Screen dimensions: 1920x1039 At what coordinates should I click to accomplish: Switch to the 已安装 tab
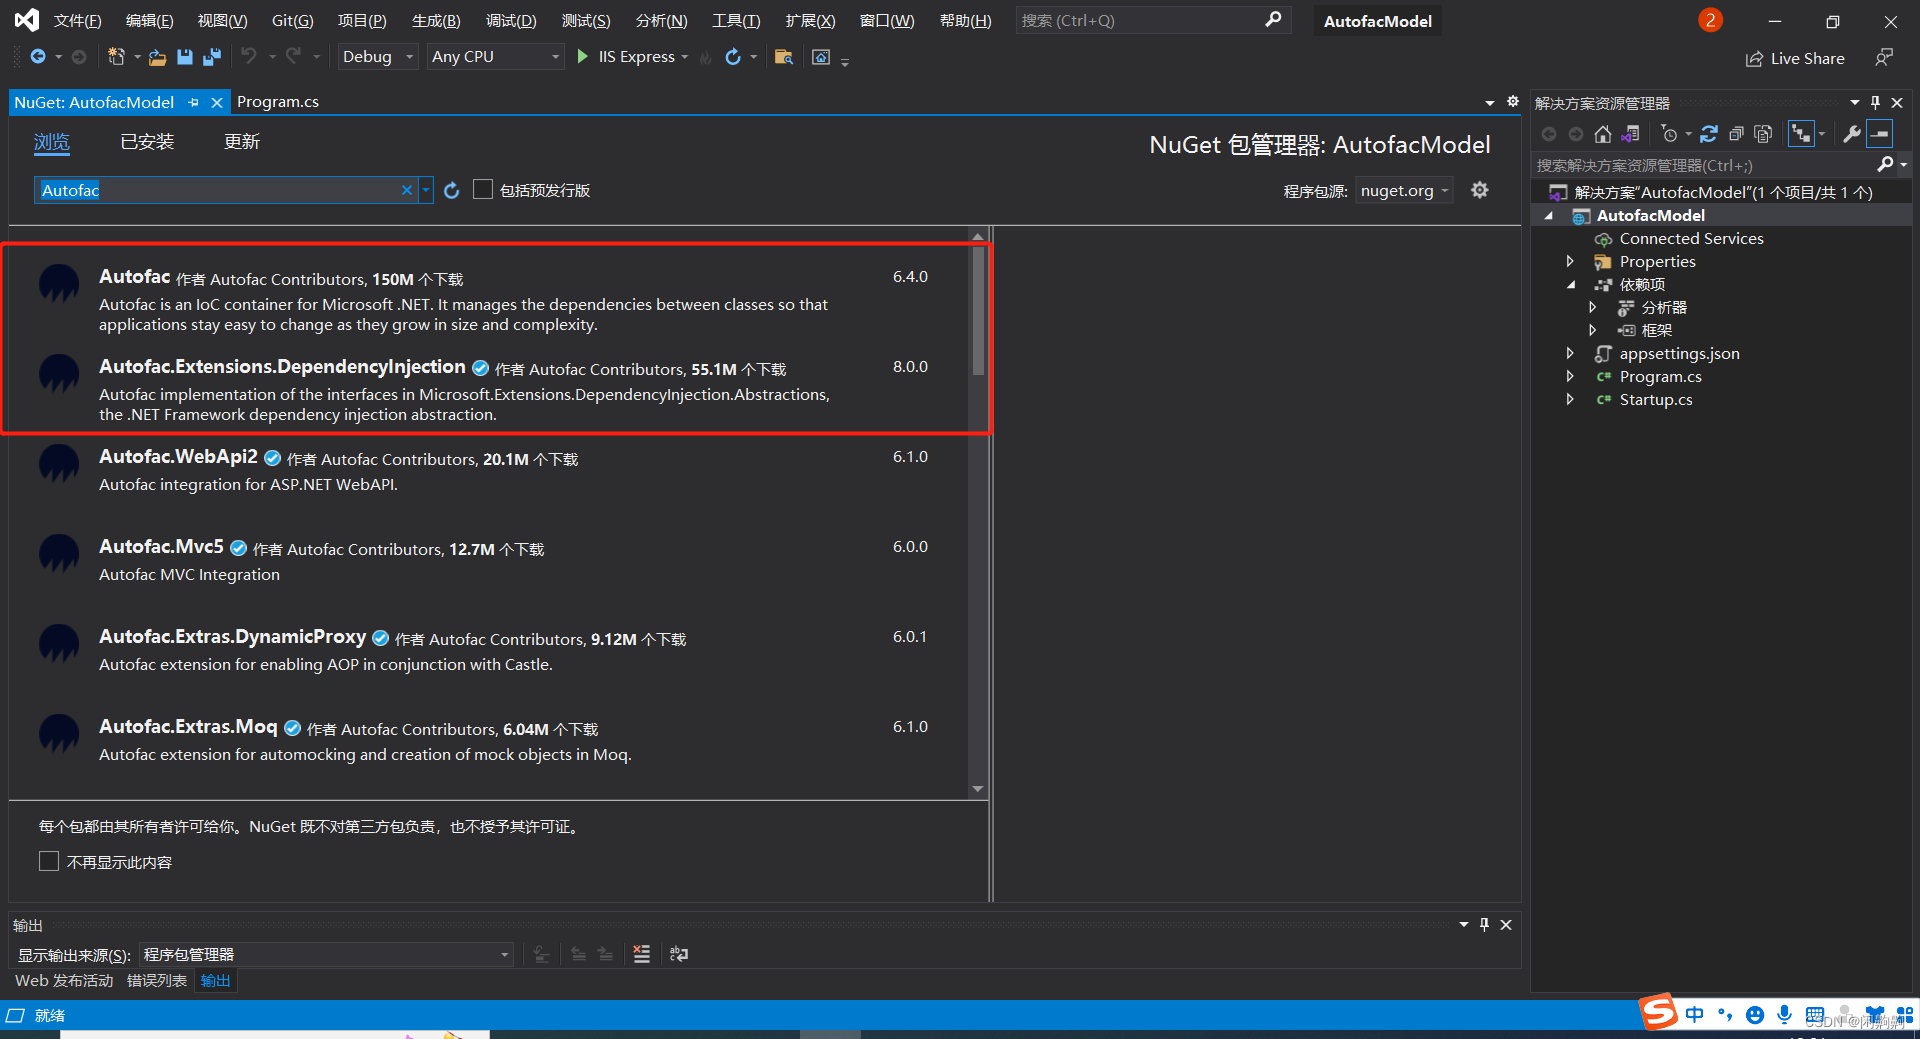147,142
